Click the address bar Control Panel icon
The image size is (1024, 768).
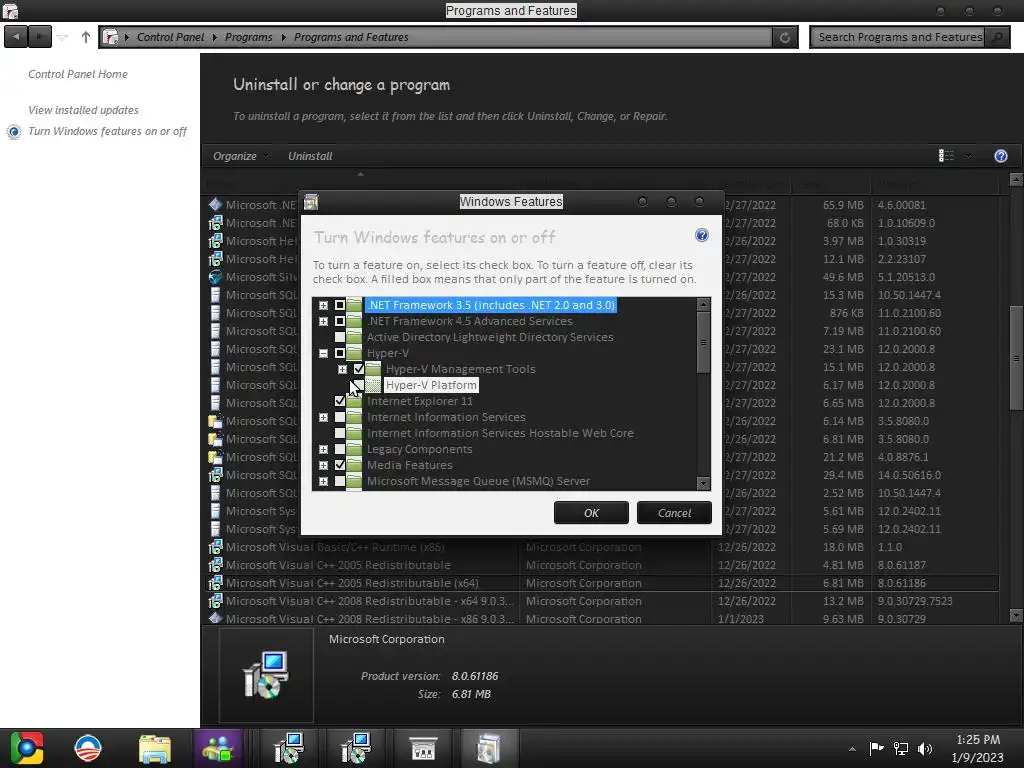pos(111,37)
